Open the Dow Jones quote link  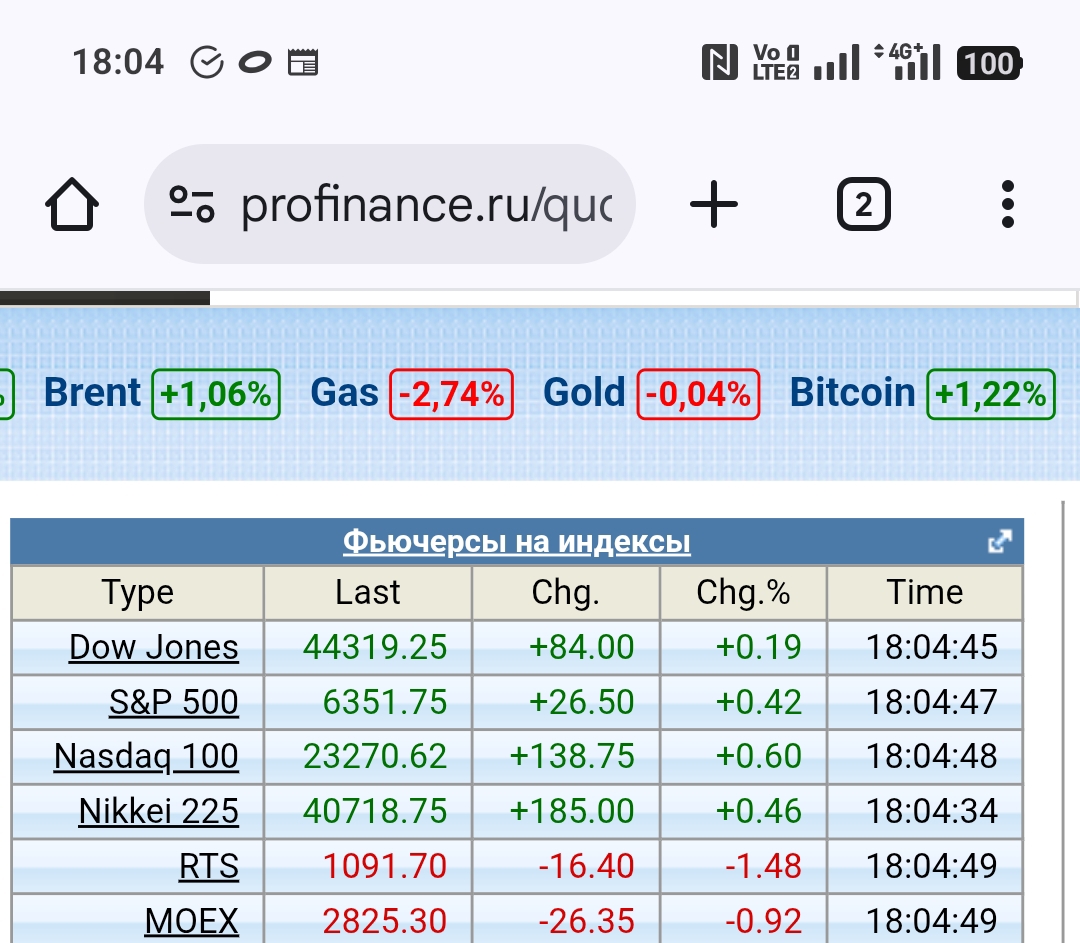tap(154, 647)
